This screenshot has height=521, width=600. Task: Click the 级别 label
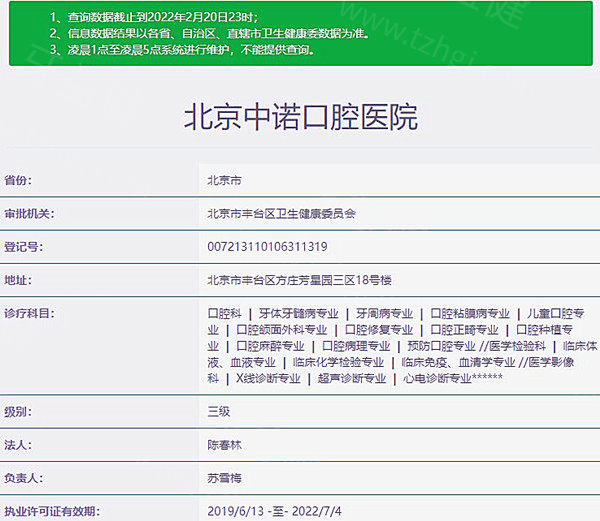(18, 412)
